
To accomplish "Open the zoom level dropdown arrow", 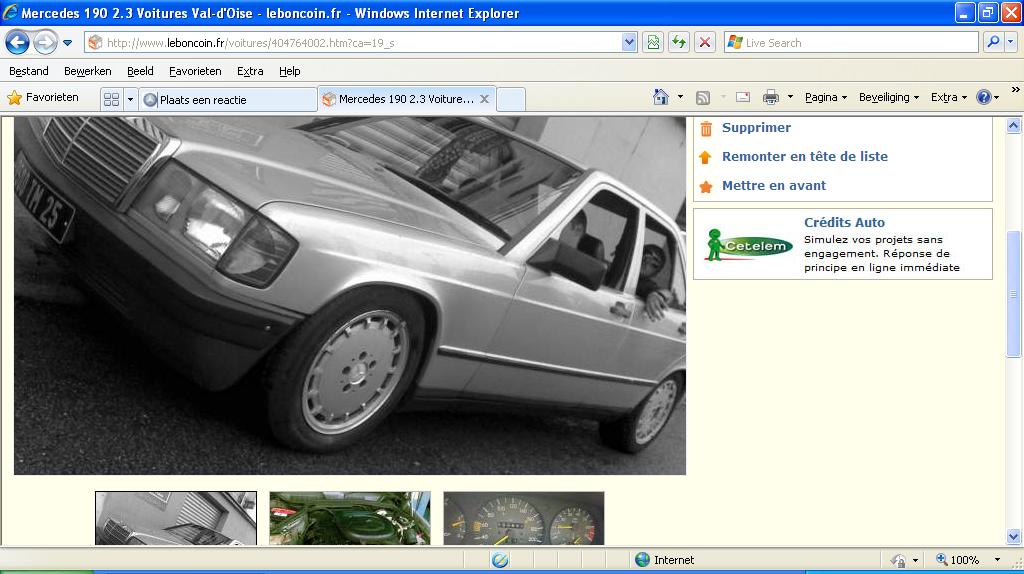I will (x=997, y=560).
